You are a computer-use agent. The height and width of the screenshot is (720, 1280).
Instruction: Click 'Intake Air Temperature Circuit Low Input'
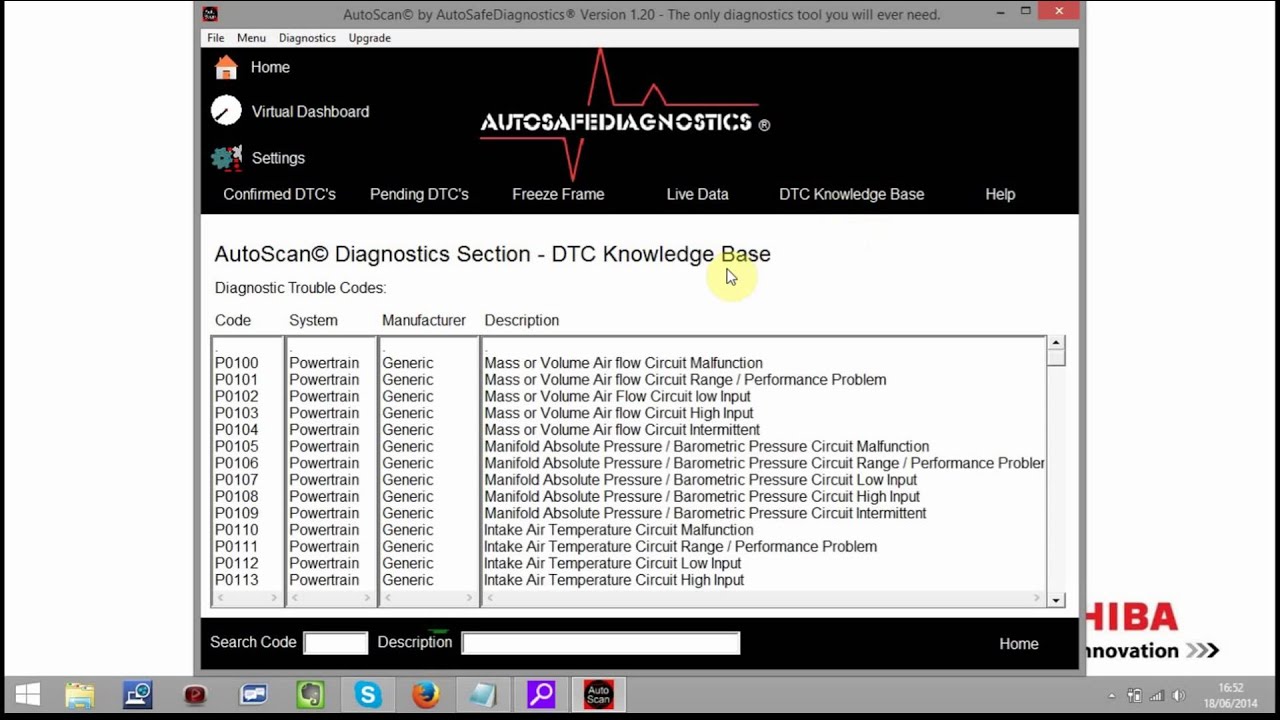pos(613,563)
